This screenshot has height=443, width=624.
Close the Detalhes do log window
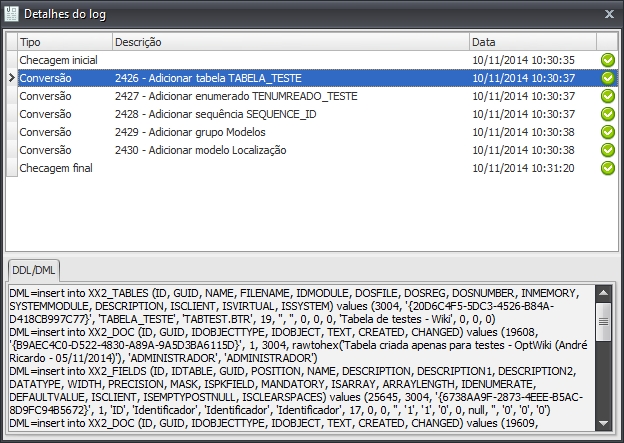[x=610, y=13]
